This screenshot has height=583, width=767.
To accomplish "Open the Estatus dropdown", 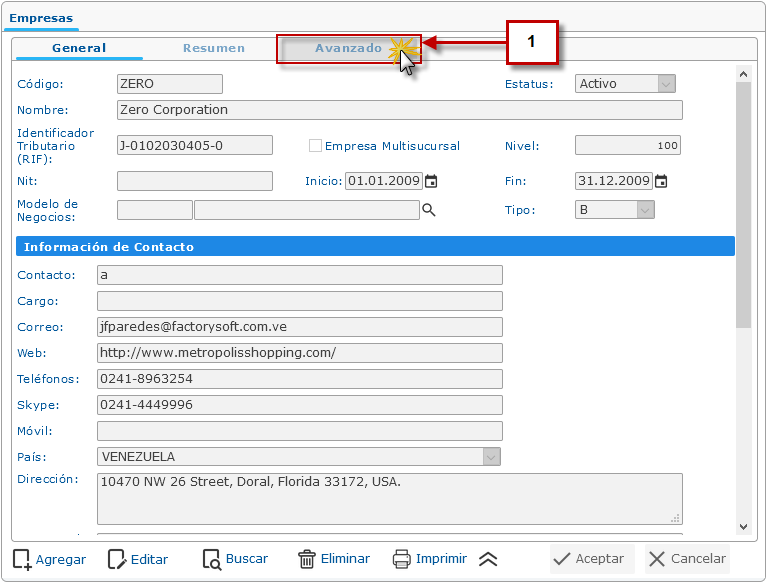I will point(666,84).
